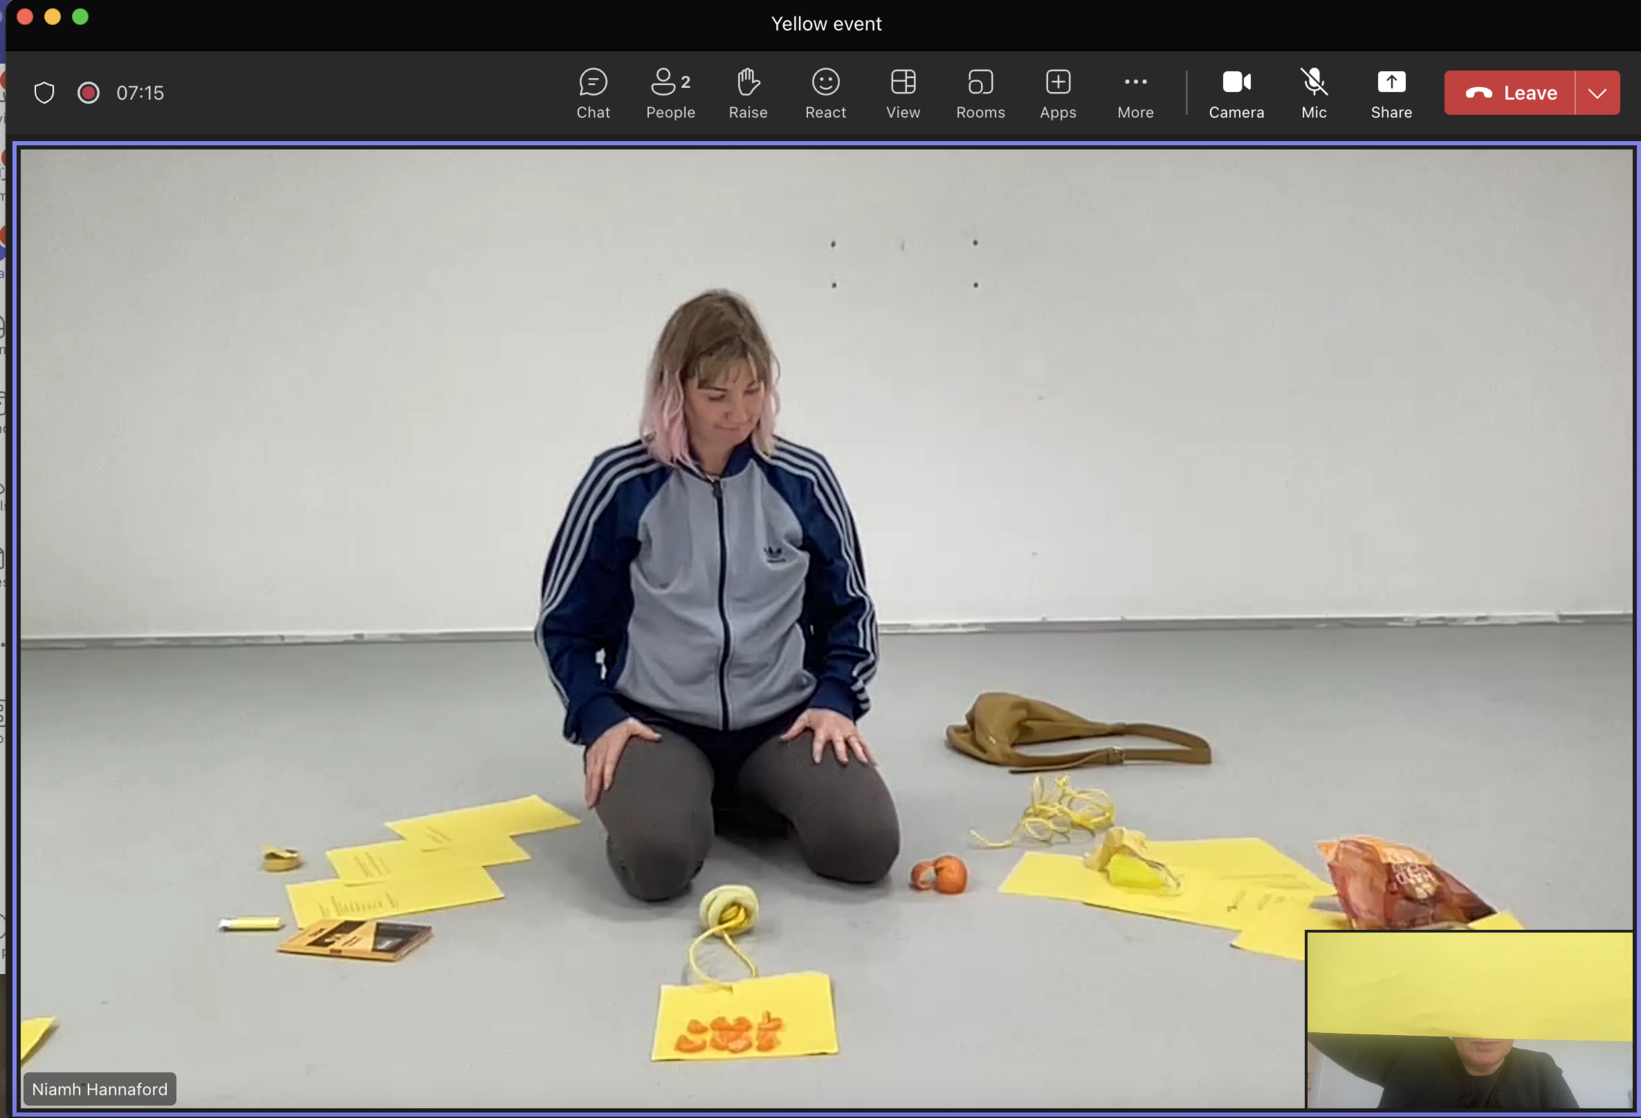Expand the Leave options arrow
This screenshot has height=1118, width=1641.
pos(1597,93)
